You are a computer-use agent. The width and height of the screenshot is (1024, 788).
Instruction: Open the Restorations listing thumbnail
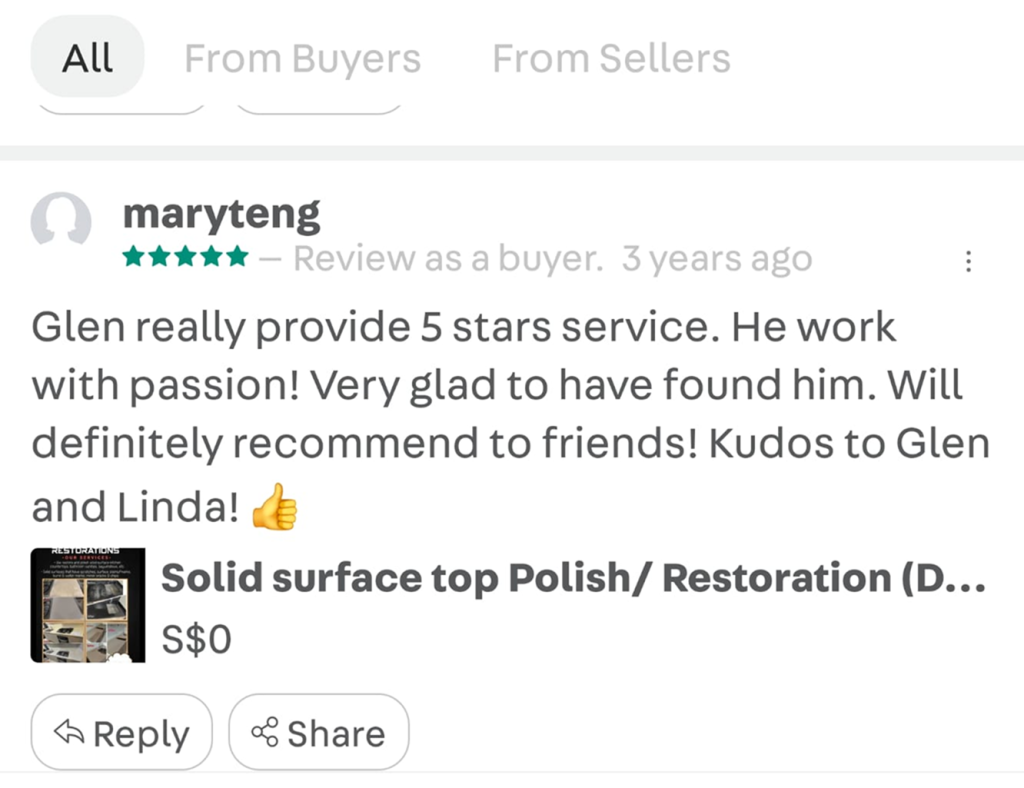point(88,605)
